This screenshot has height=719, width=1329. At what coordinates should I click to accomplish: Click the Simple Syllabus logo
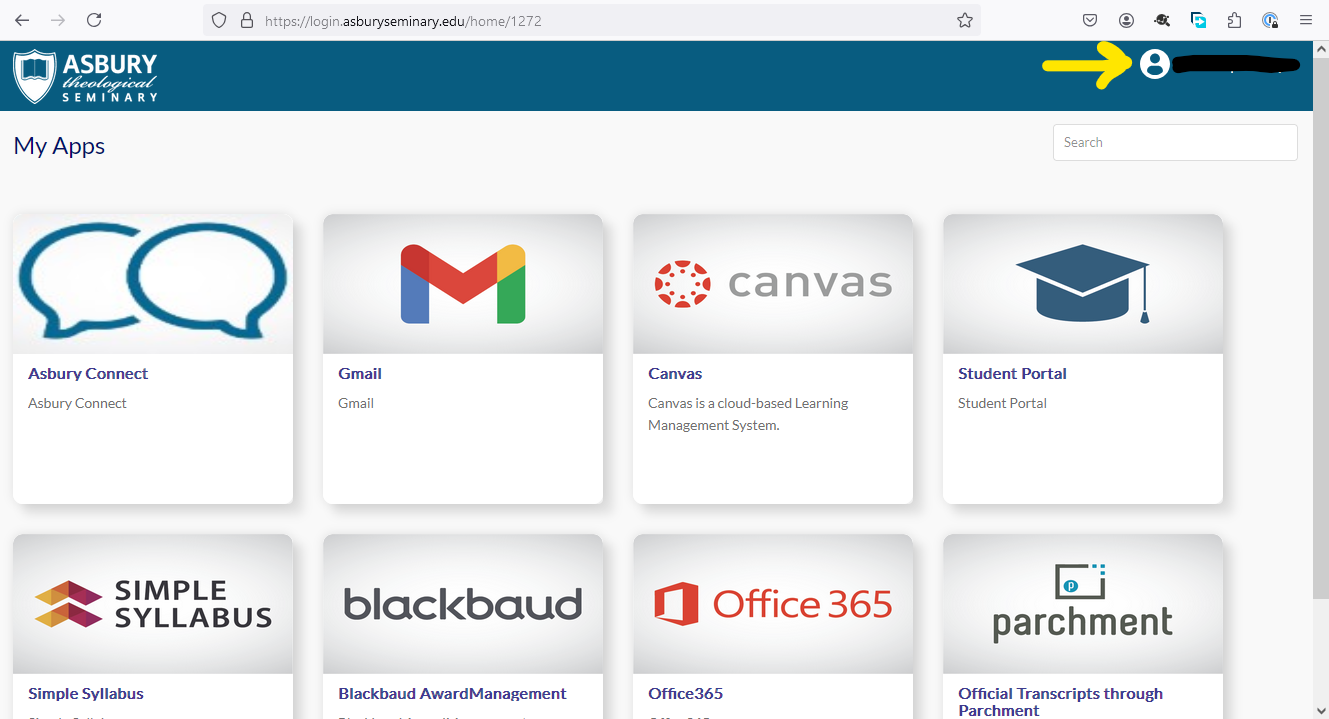pos(152,604)
